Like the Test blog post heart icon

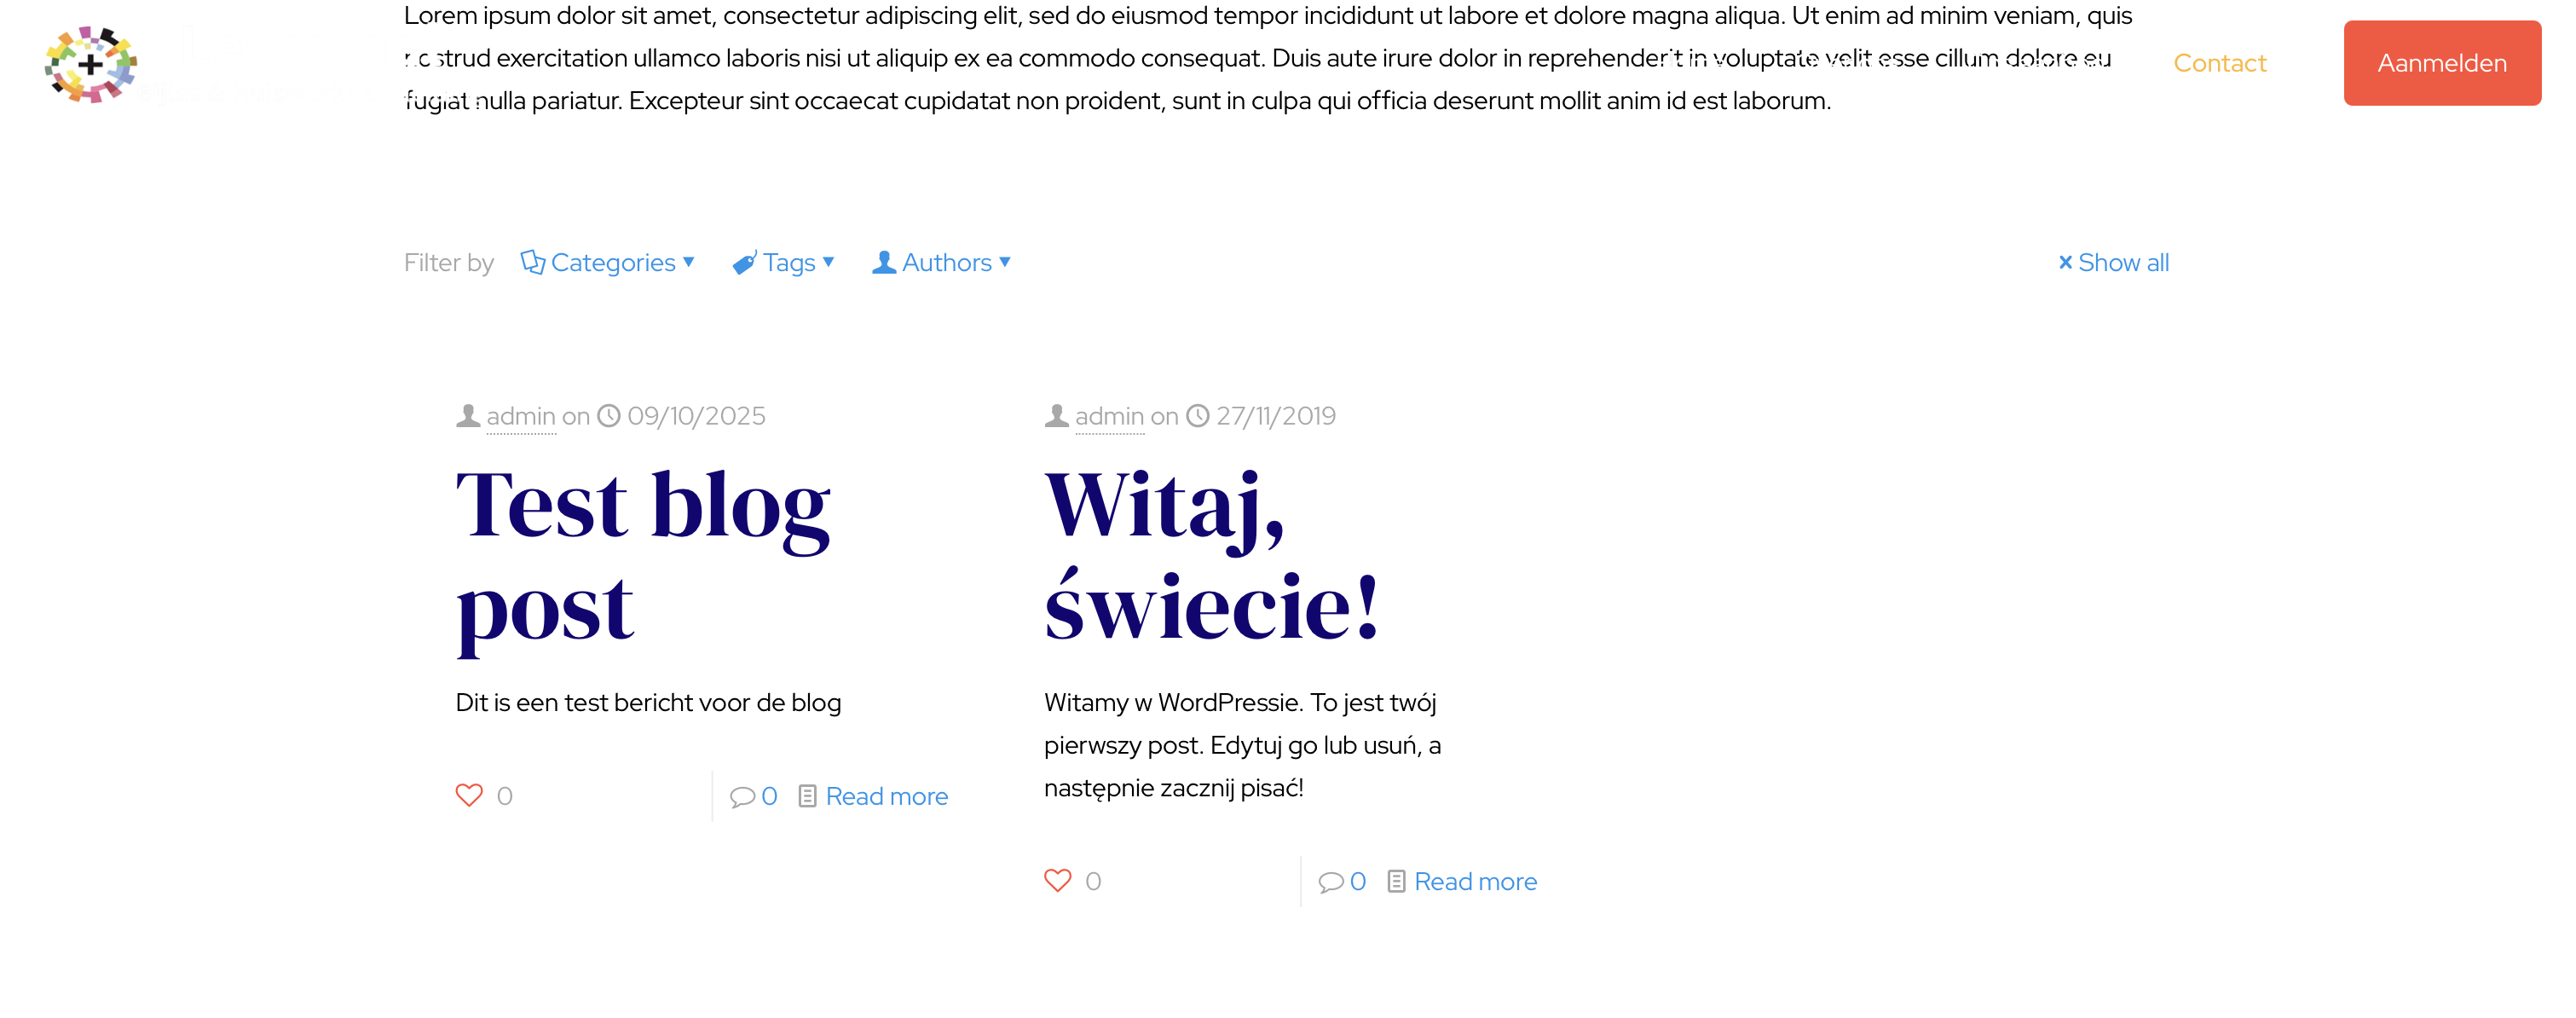pyautogui.click(x=469, y=795)
